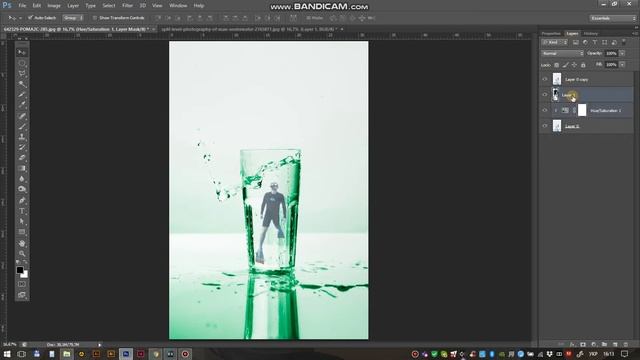Select the Rectangle shape tool

(x=22, y=232)
